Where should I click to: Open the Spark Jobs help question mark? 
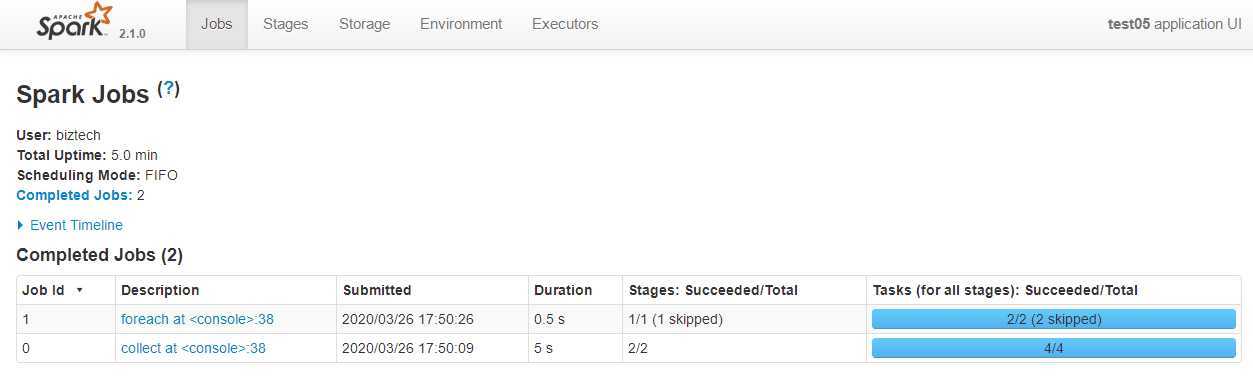[168, 89]
